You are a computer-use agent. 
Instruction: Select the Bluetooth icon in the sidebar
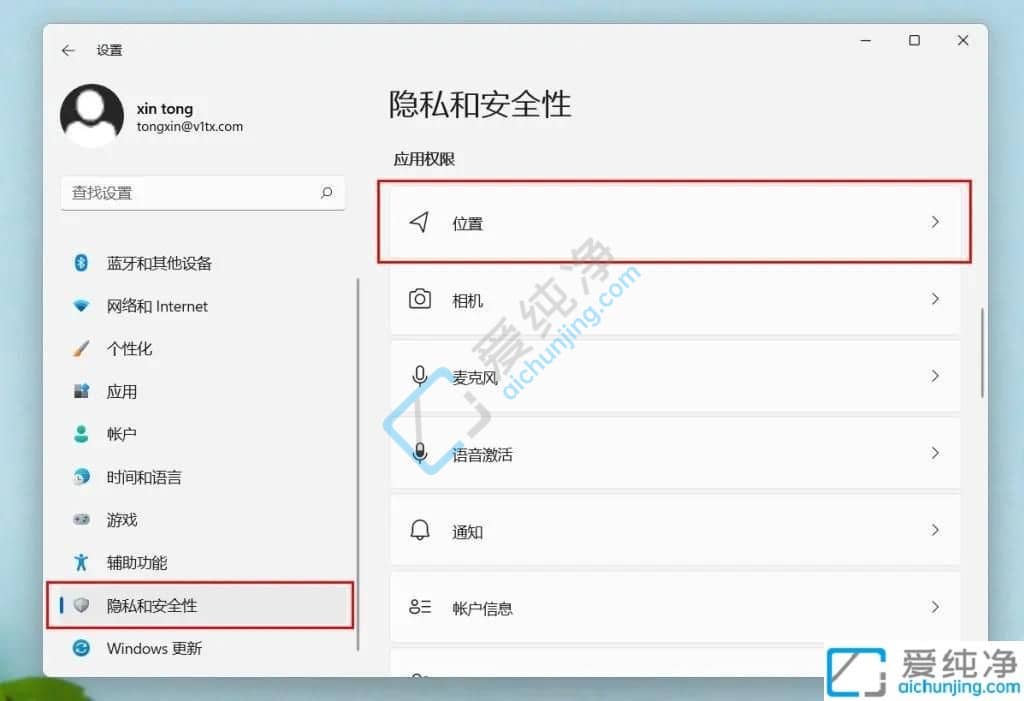coord(81,263)
